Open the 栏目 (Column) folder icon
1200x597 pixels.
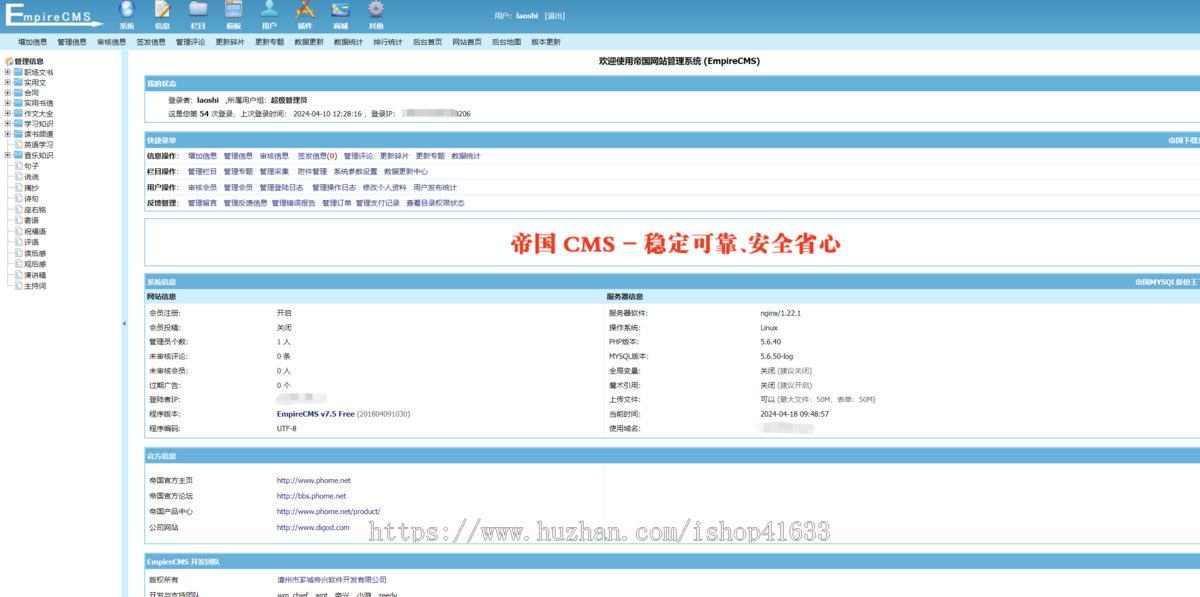pyautogui.click(x=198, y=10)
